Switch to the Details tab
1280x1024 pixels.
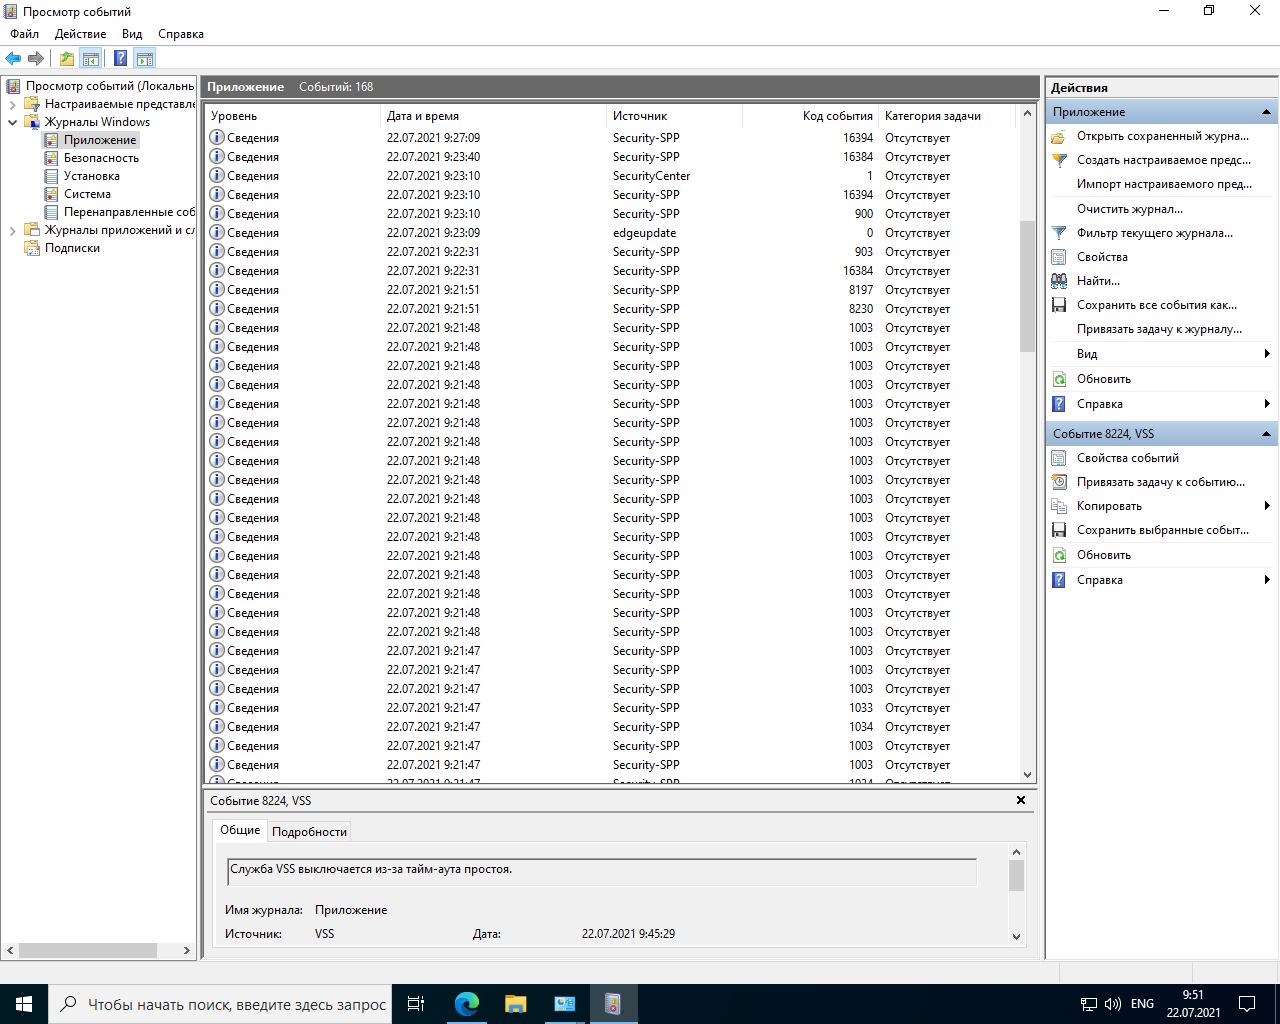(309, 831)
